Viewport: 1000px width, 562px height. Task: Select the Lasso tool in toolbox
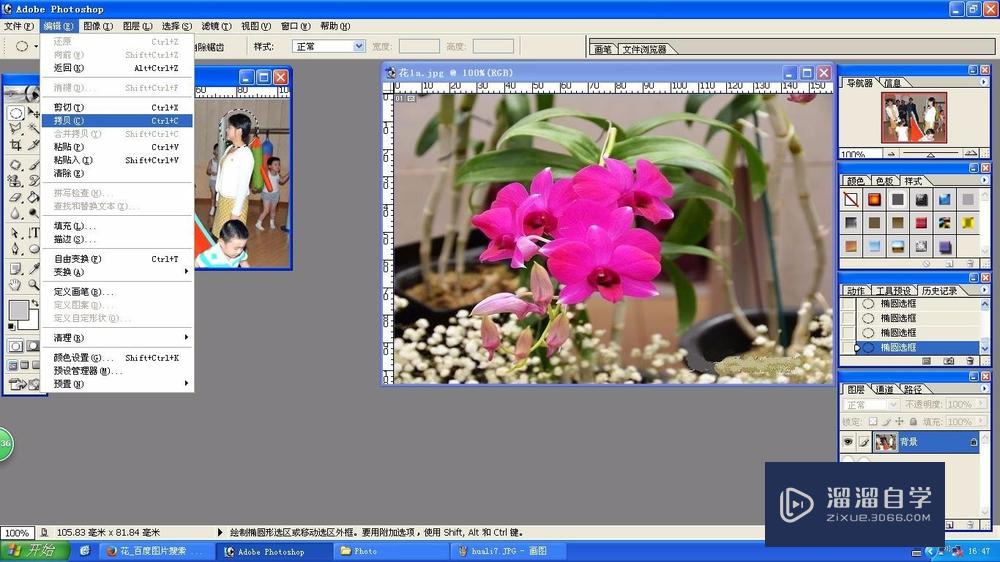pyautogui.click(x=15, y=129)
